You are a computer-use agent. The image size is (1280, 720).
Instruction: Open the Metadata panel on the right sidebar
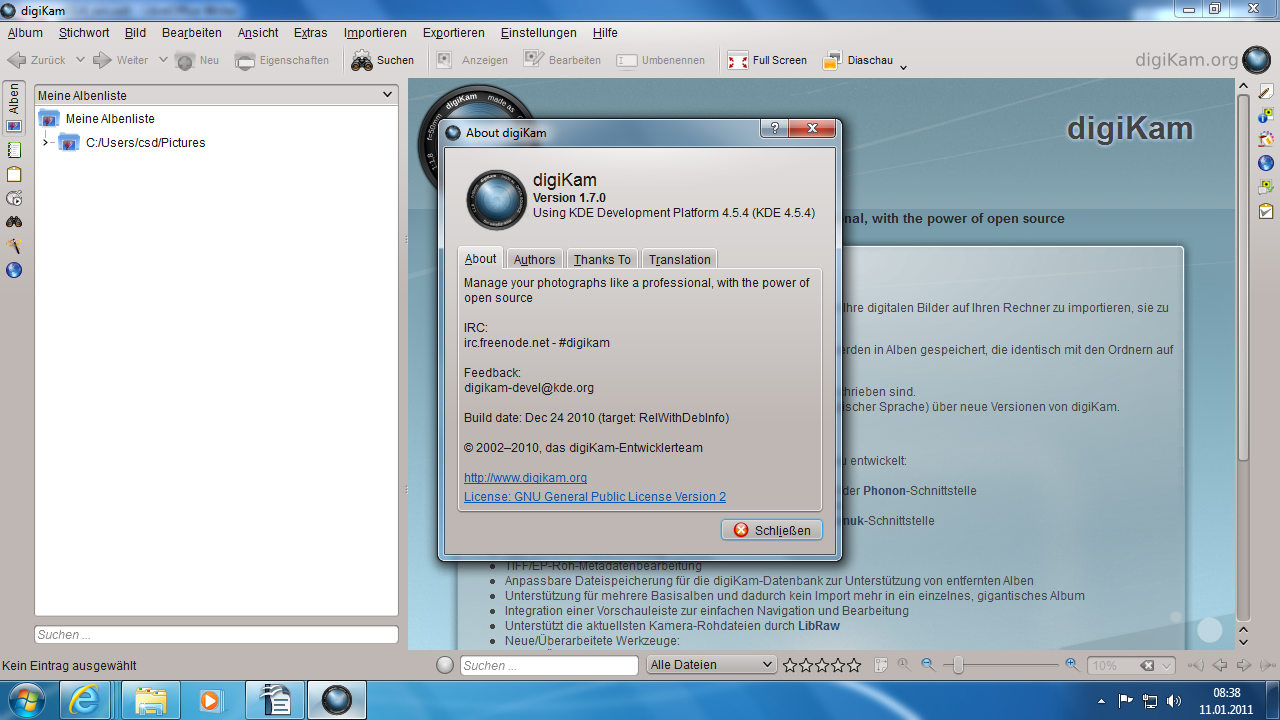click(x=1265, y=114)
